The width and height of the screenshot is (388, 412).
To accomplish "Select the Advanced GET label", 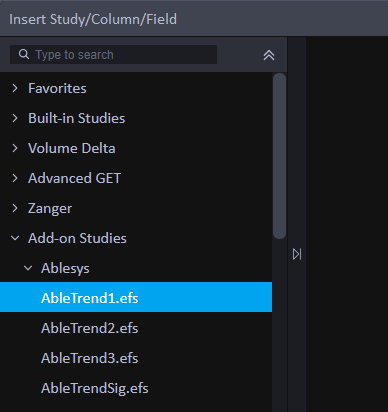I will point(74,178).
